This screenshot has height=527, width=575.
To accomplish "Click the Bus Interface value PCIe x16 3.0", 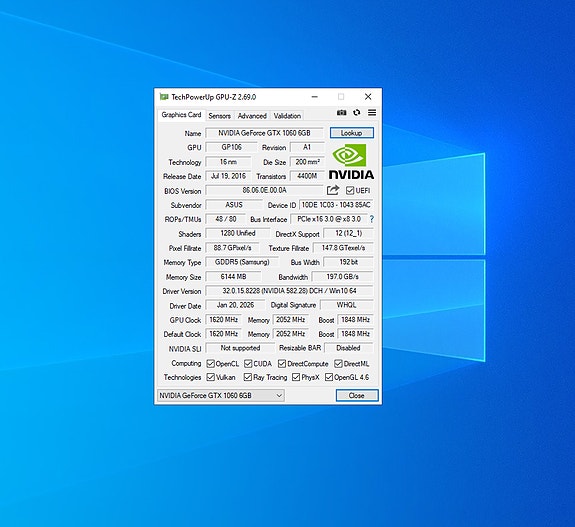I will pyautogui.click(x=329, y=219).
